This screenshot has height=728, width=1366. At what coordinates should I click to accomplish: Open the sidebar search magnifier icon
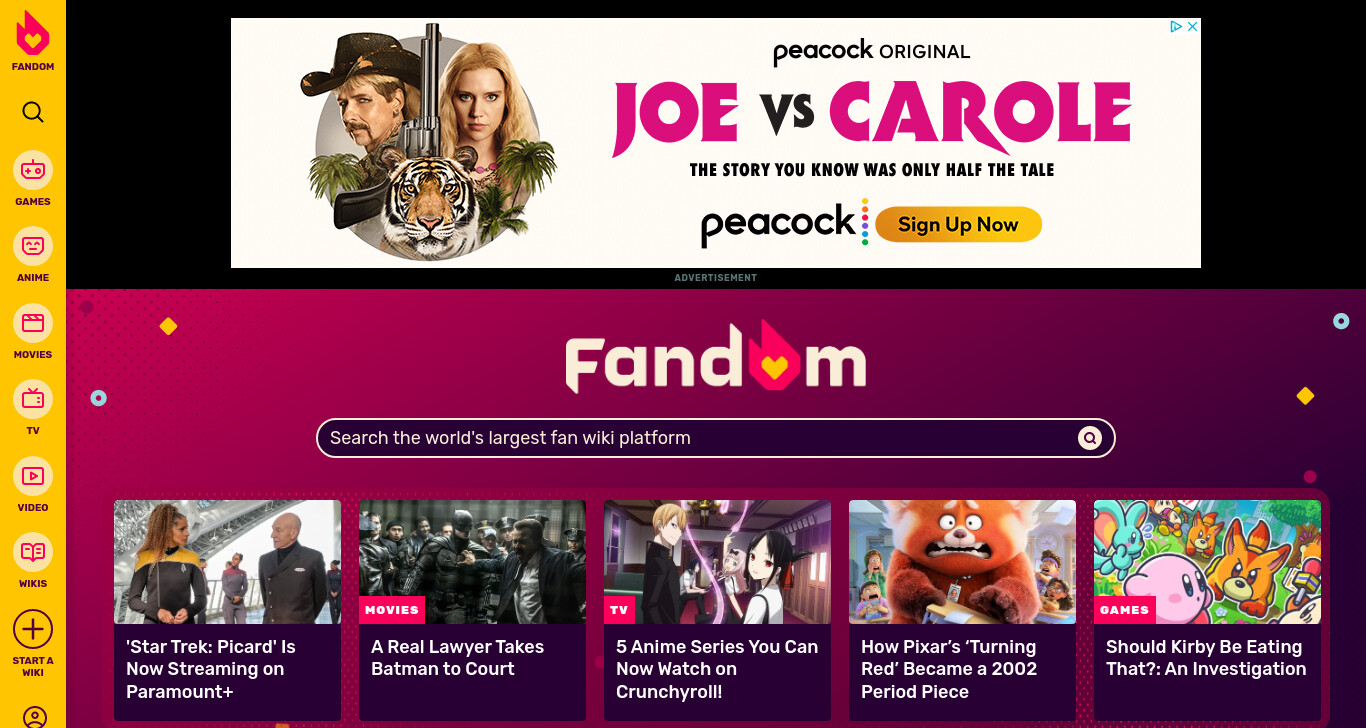(x=33, y=112)
